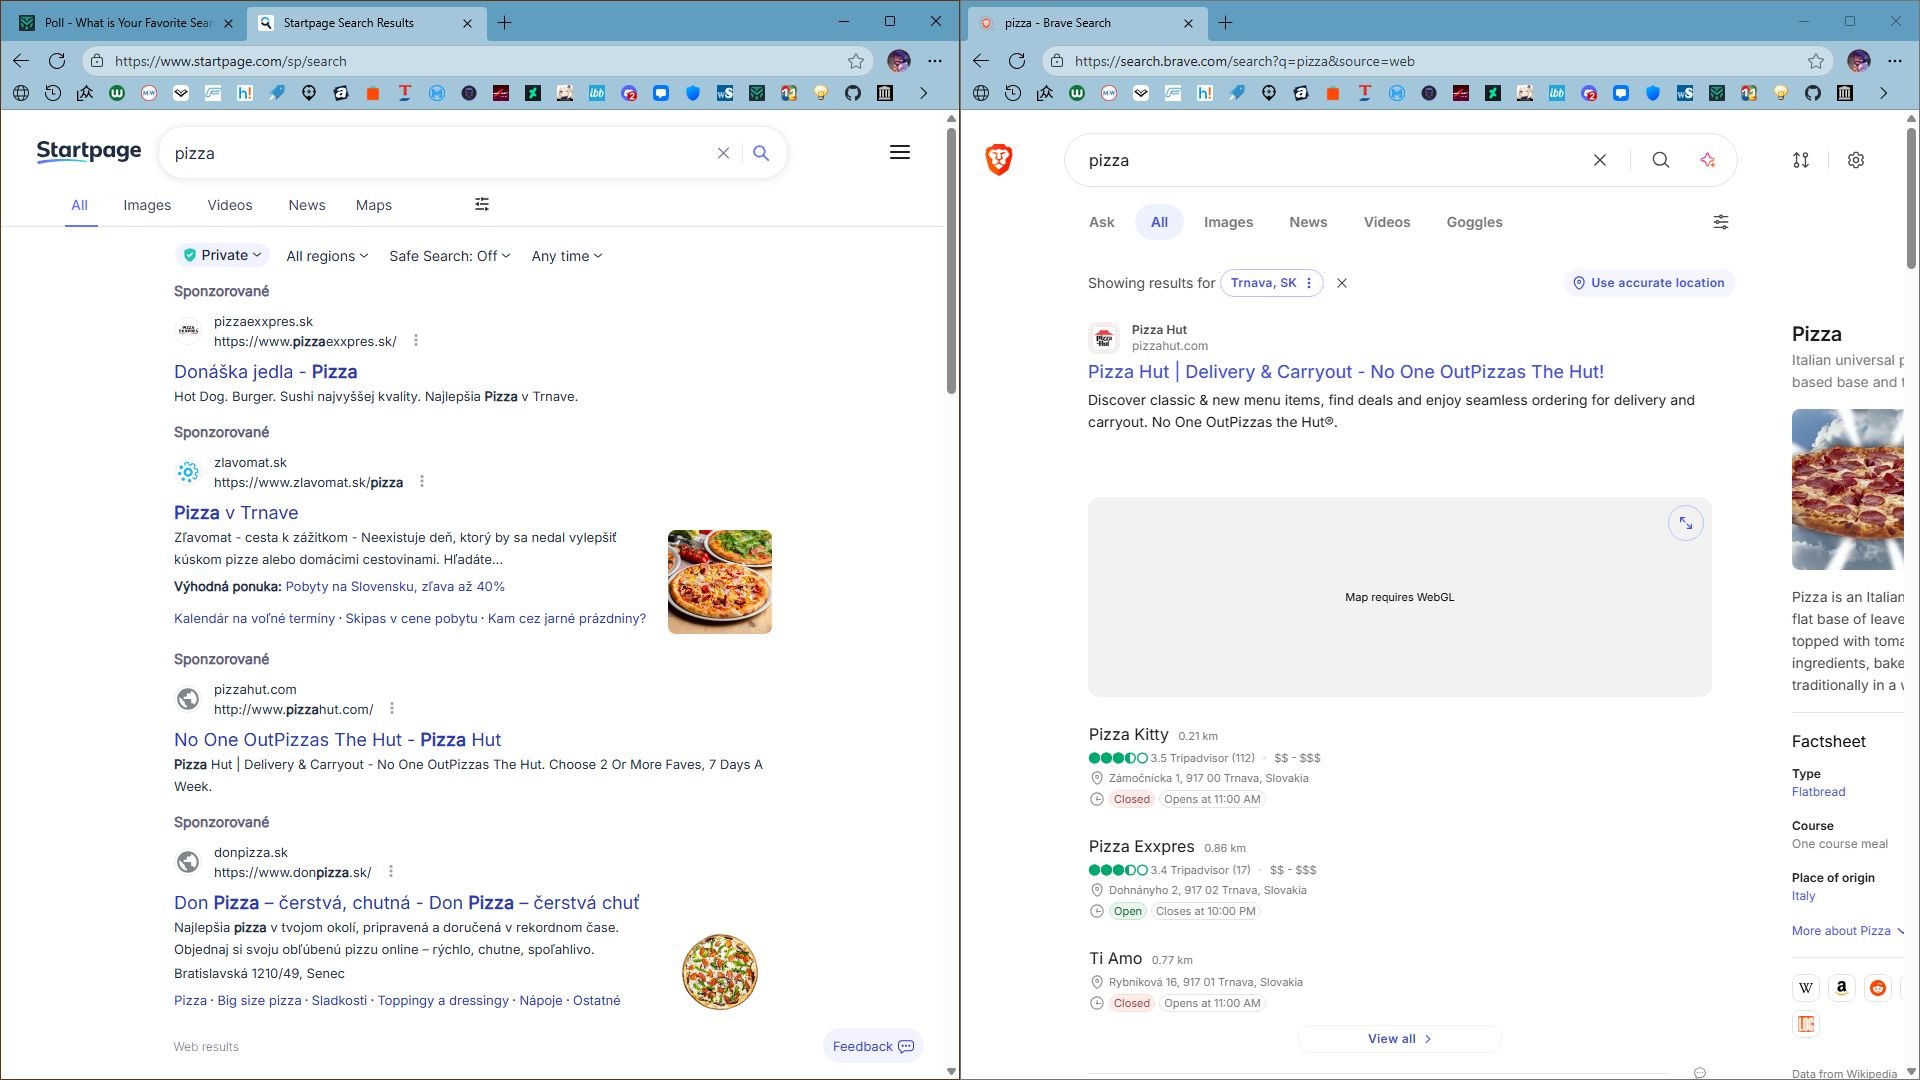Image resolution: width=1920 pixels, height=1080 pixels.
Task: Click the Brave Search vertical scrollbar thumb
Action: [x=1911, y=198]
